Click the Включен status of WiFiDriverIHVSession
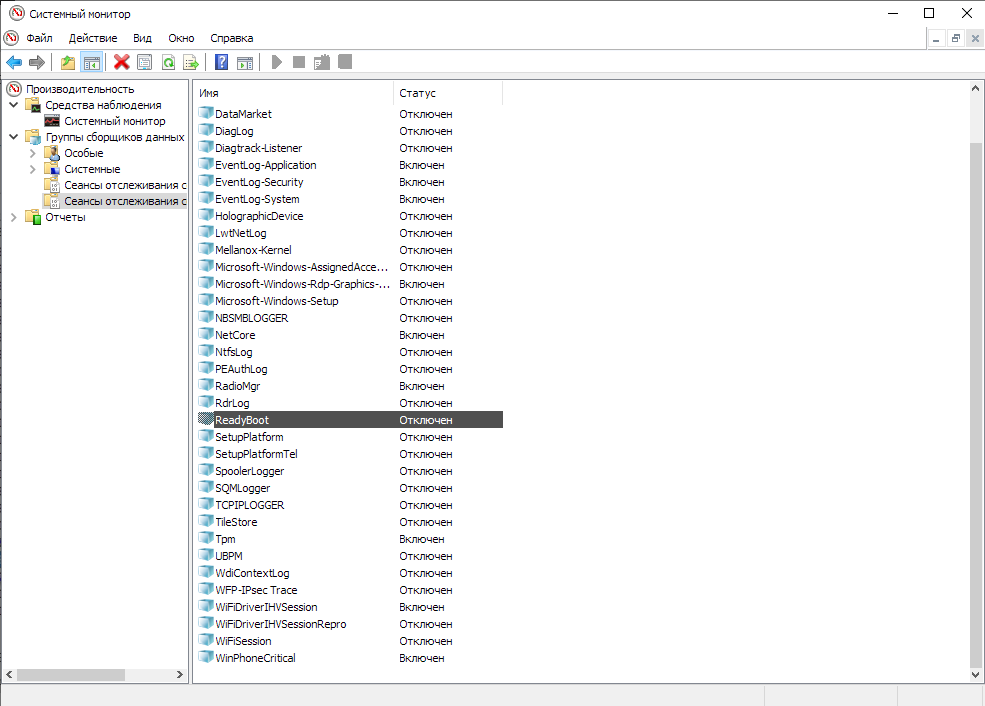The image size is (985, 706). point(422,607)
